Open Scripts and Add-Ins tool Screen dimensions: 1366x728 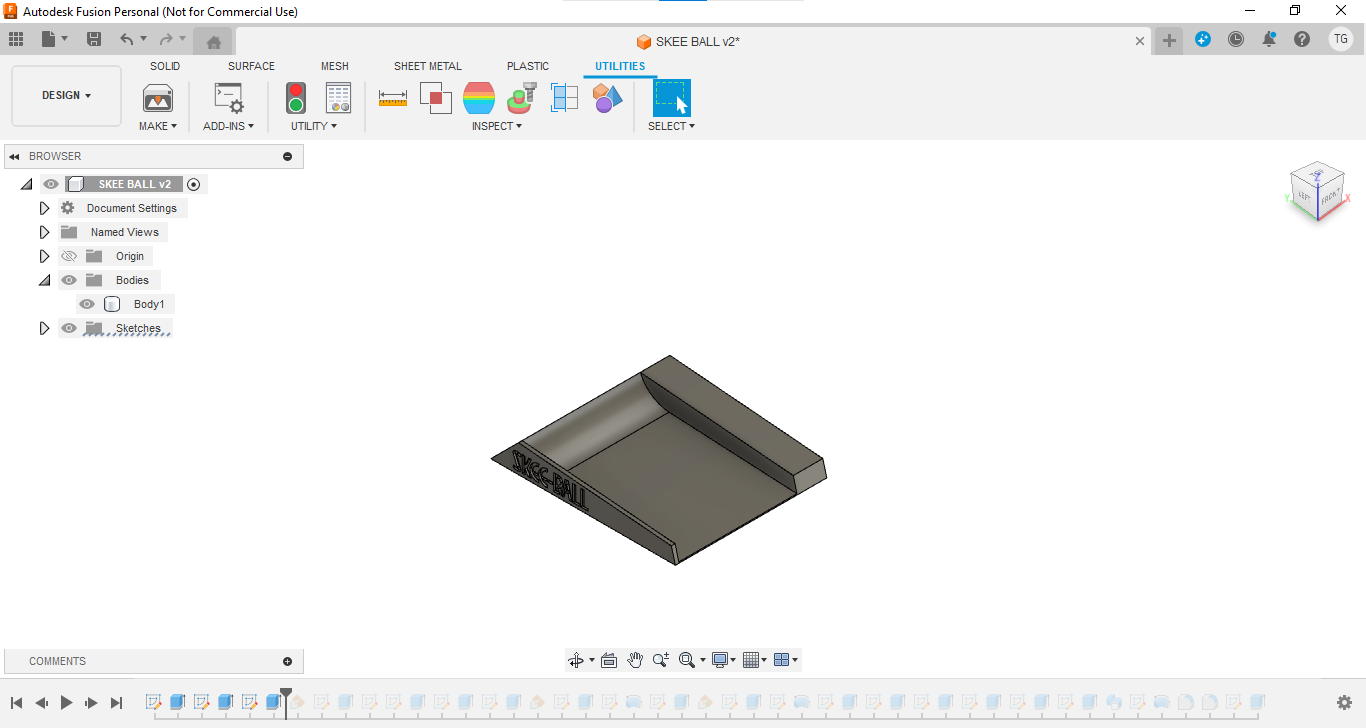[229, 98]
